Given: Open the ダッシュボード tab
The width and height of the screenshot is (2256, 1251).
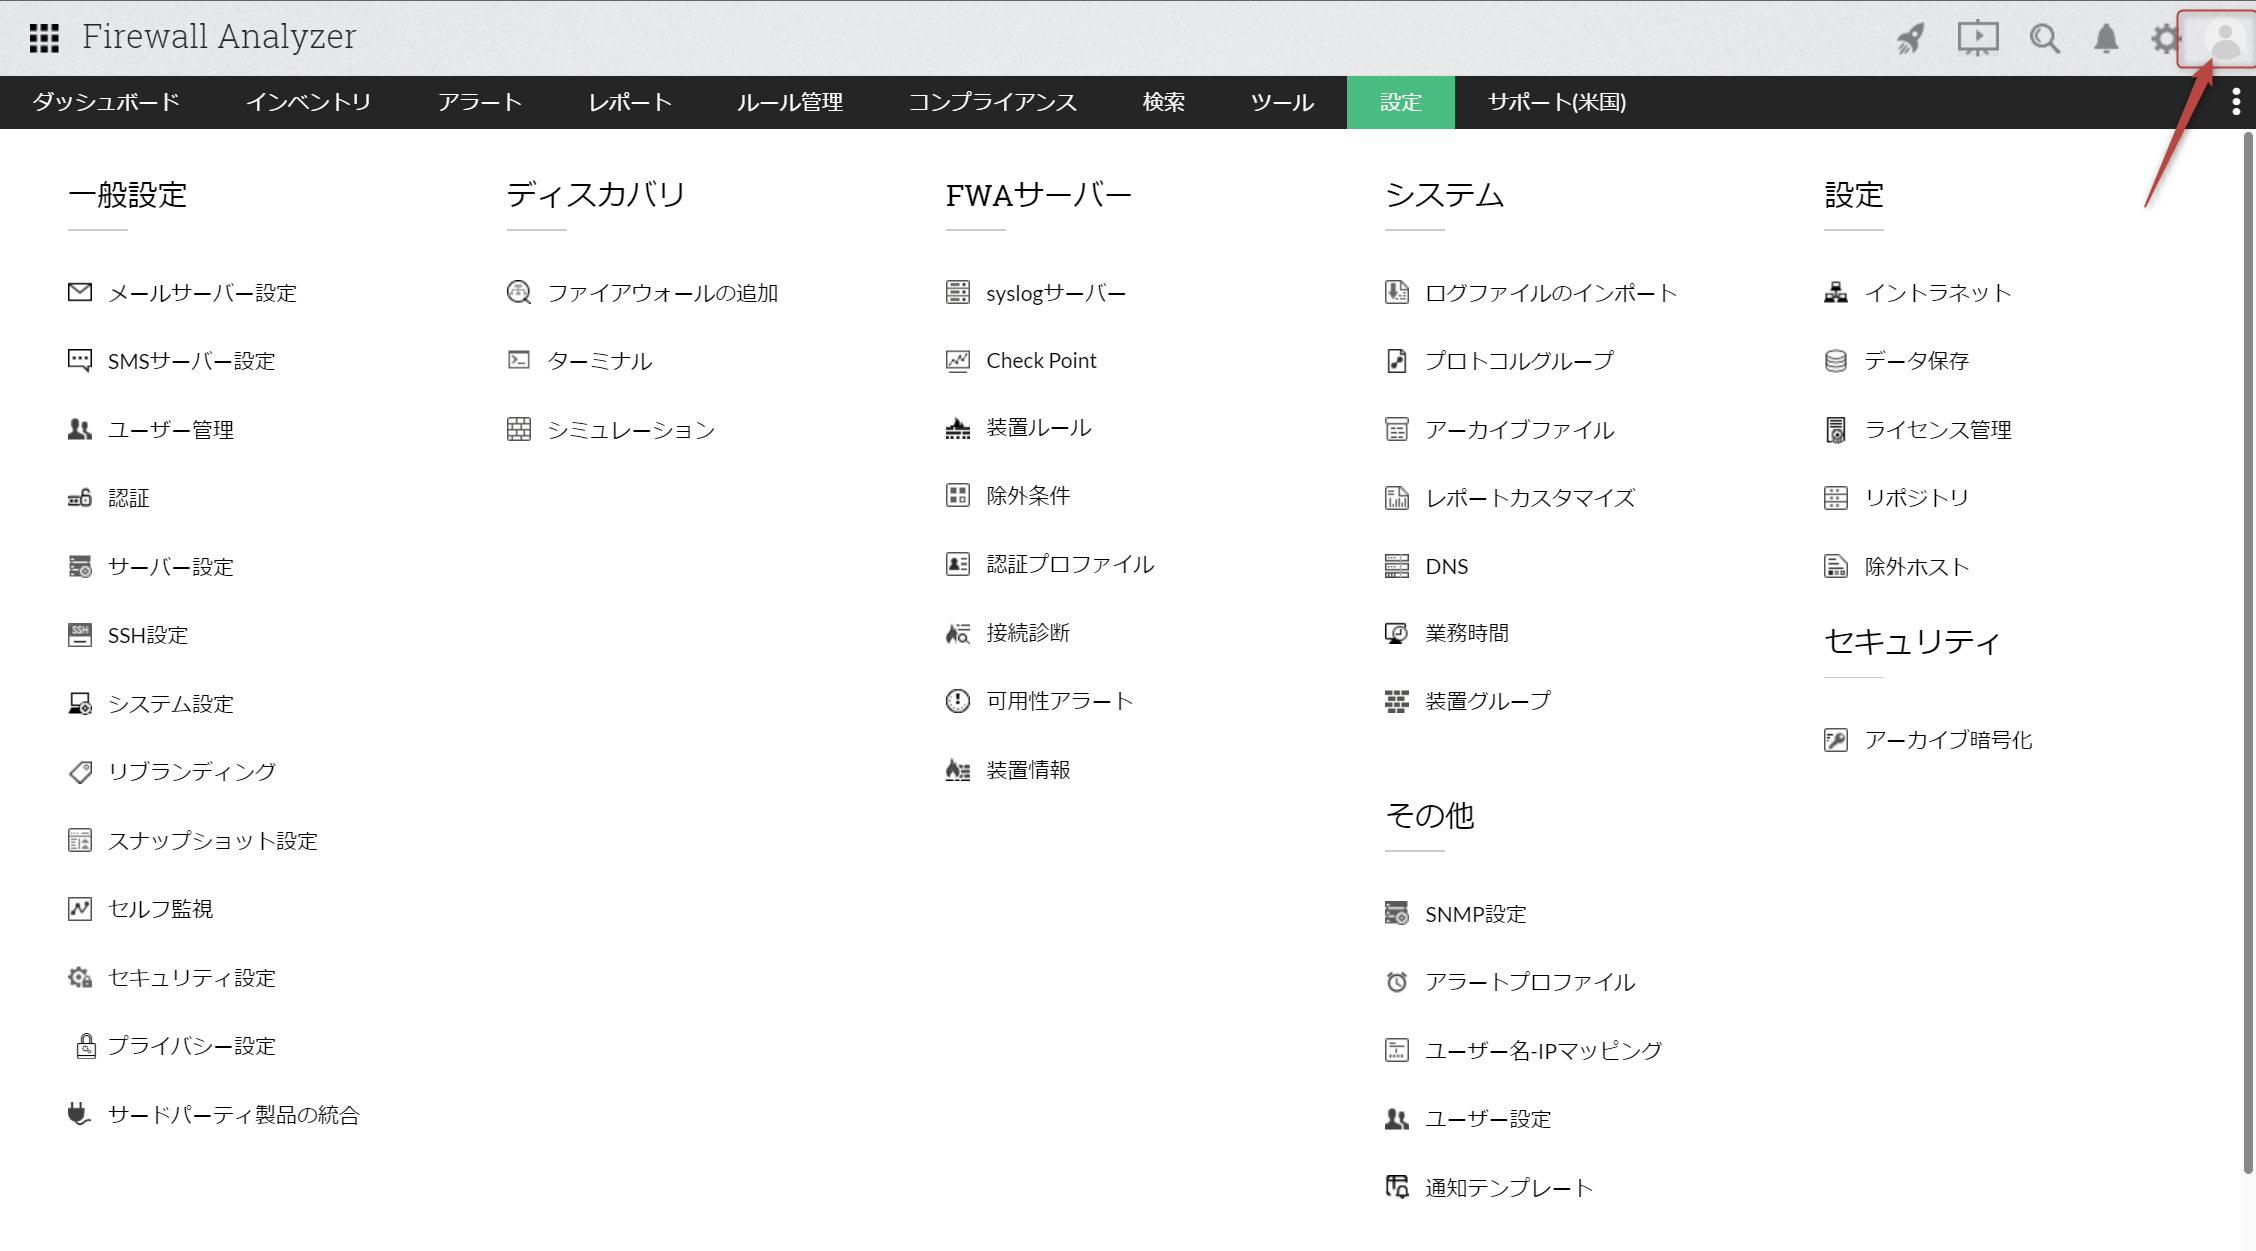Looking at the screenshot, I should tap(105, 102).
